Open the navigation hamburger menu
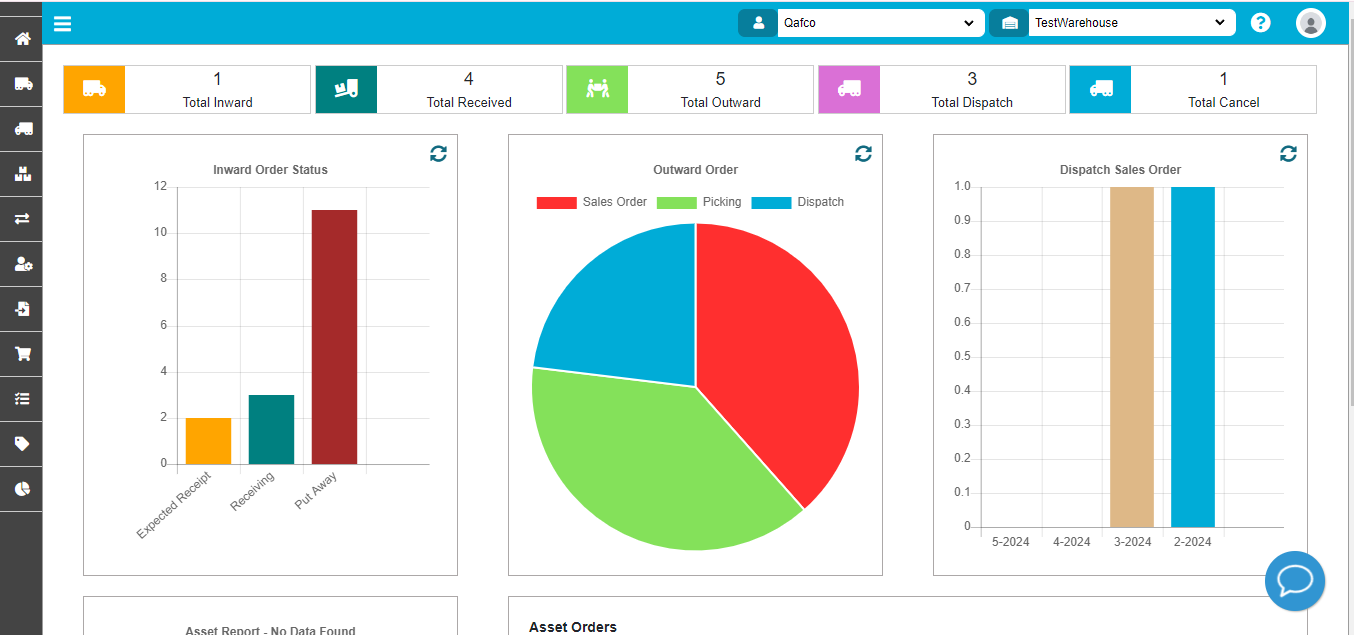Viewport: 1354px width, 635px height. [x=62, y=23]
